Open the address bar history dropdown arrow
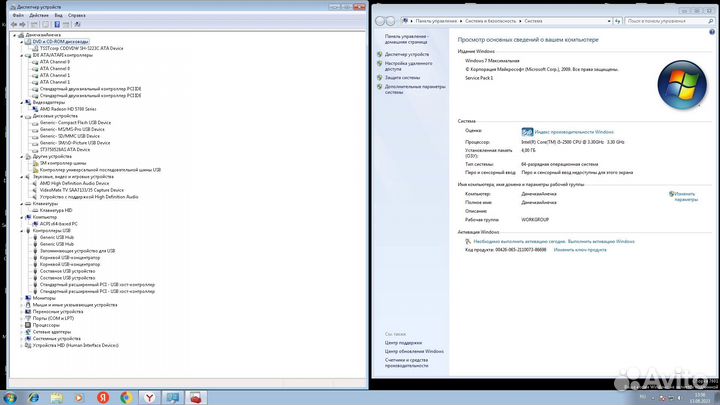Viewport: 720px width, 405px height. 609,21
